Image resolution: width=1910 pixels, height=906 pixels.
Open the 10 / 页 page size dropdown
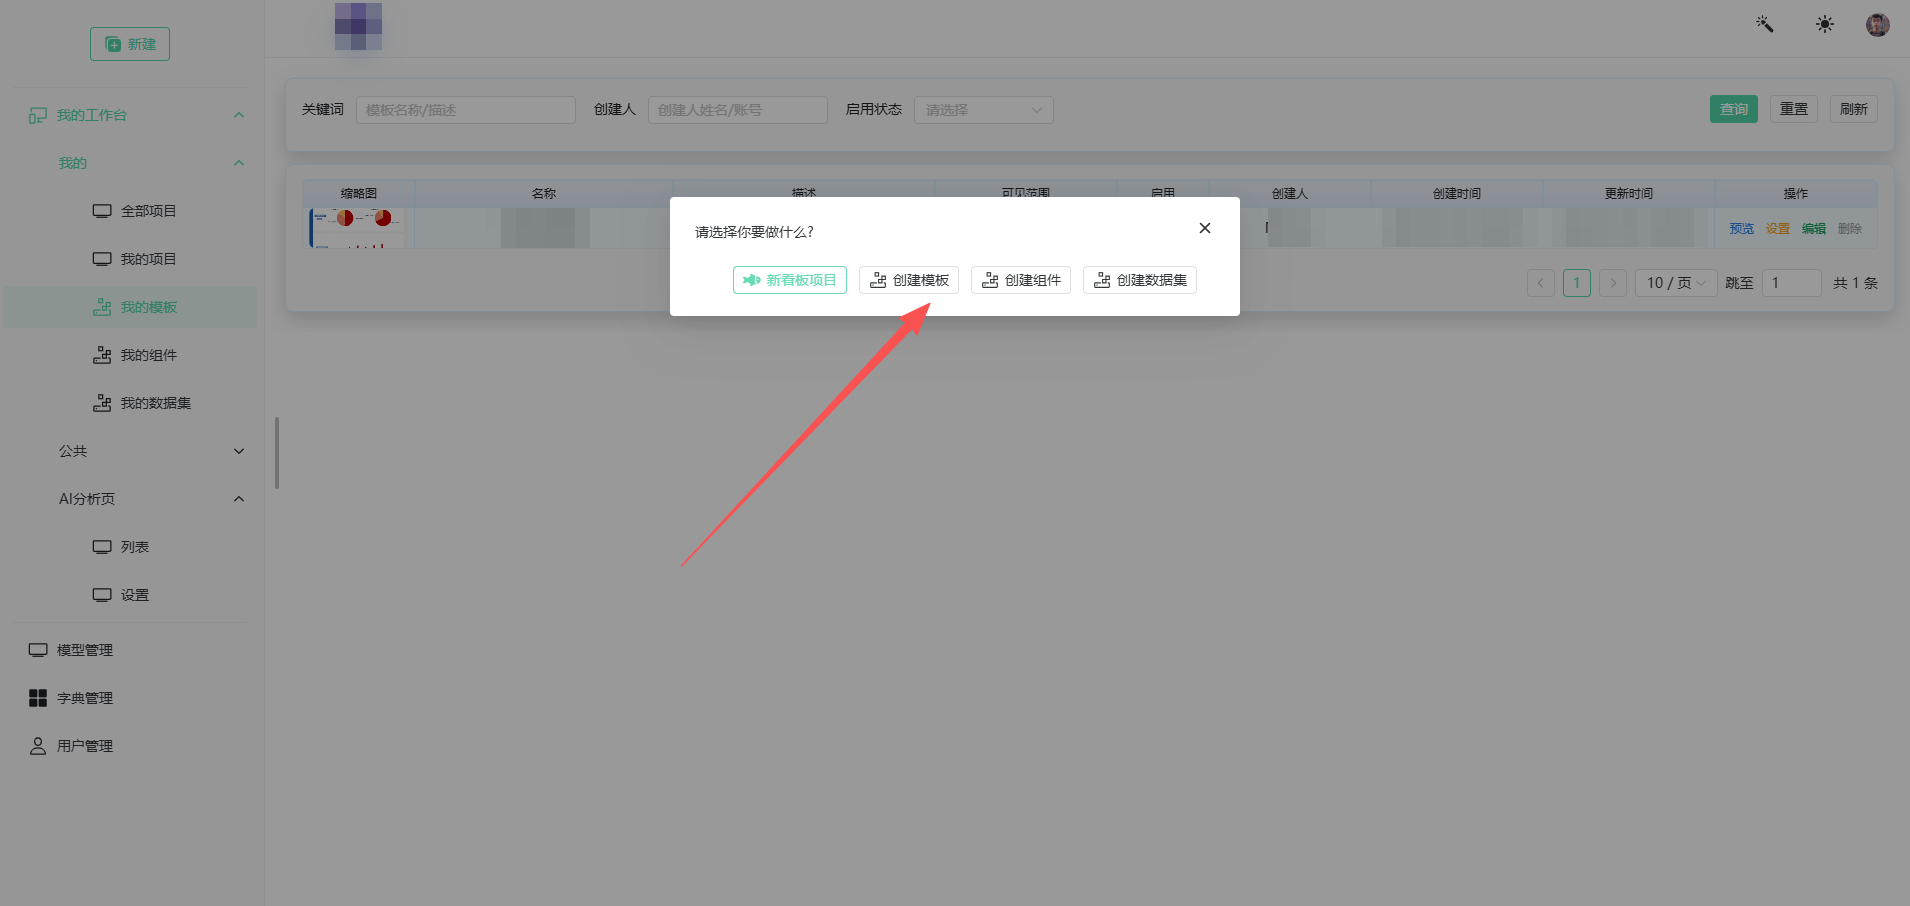pyautogui.click(x=1676, y=283)
